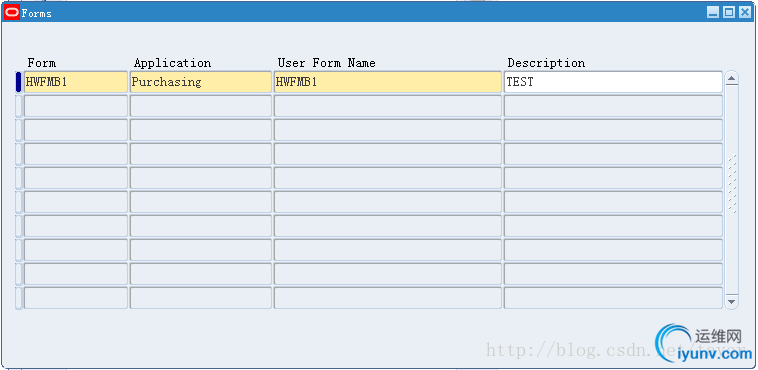This screenshot has width=758, height=370.
Task: Click the scrollbar up arrow
Action: coord(731,79)
